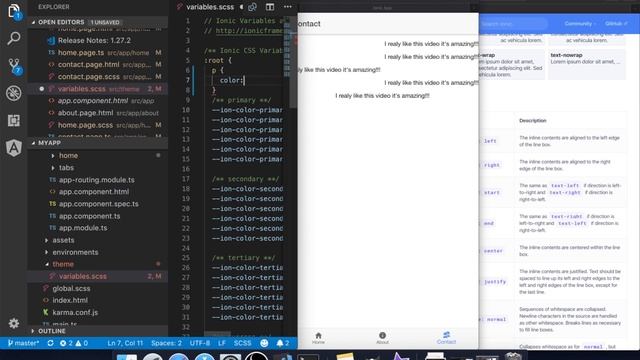Open app.component.spec.ts file
The image size is (640, 360).
point(98,204)
